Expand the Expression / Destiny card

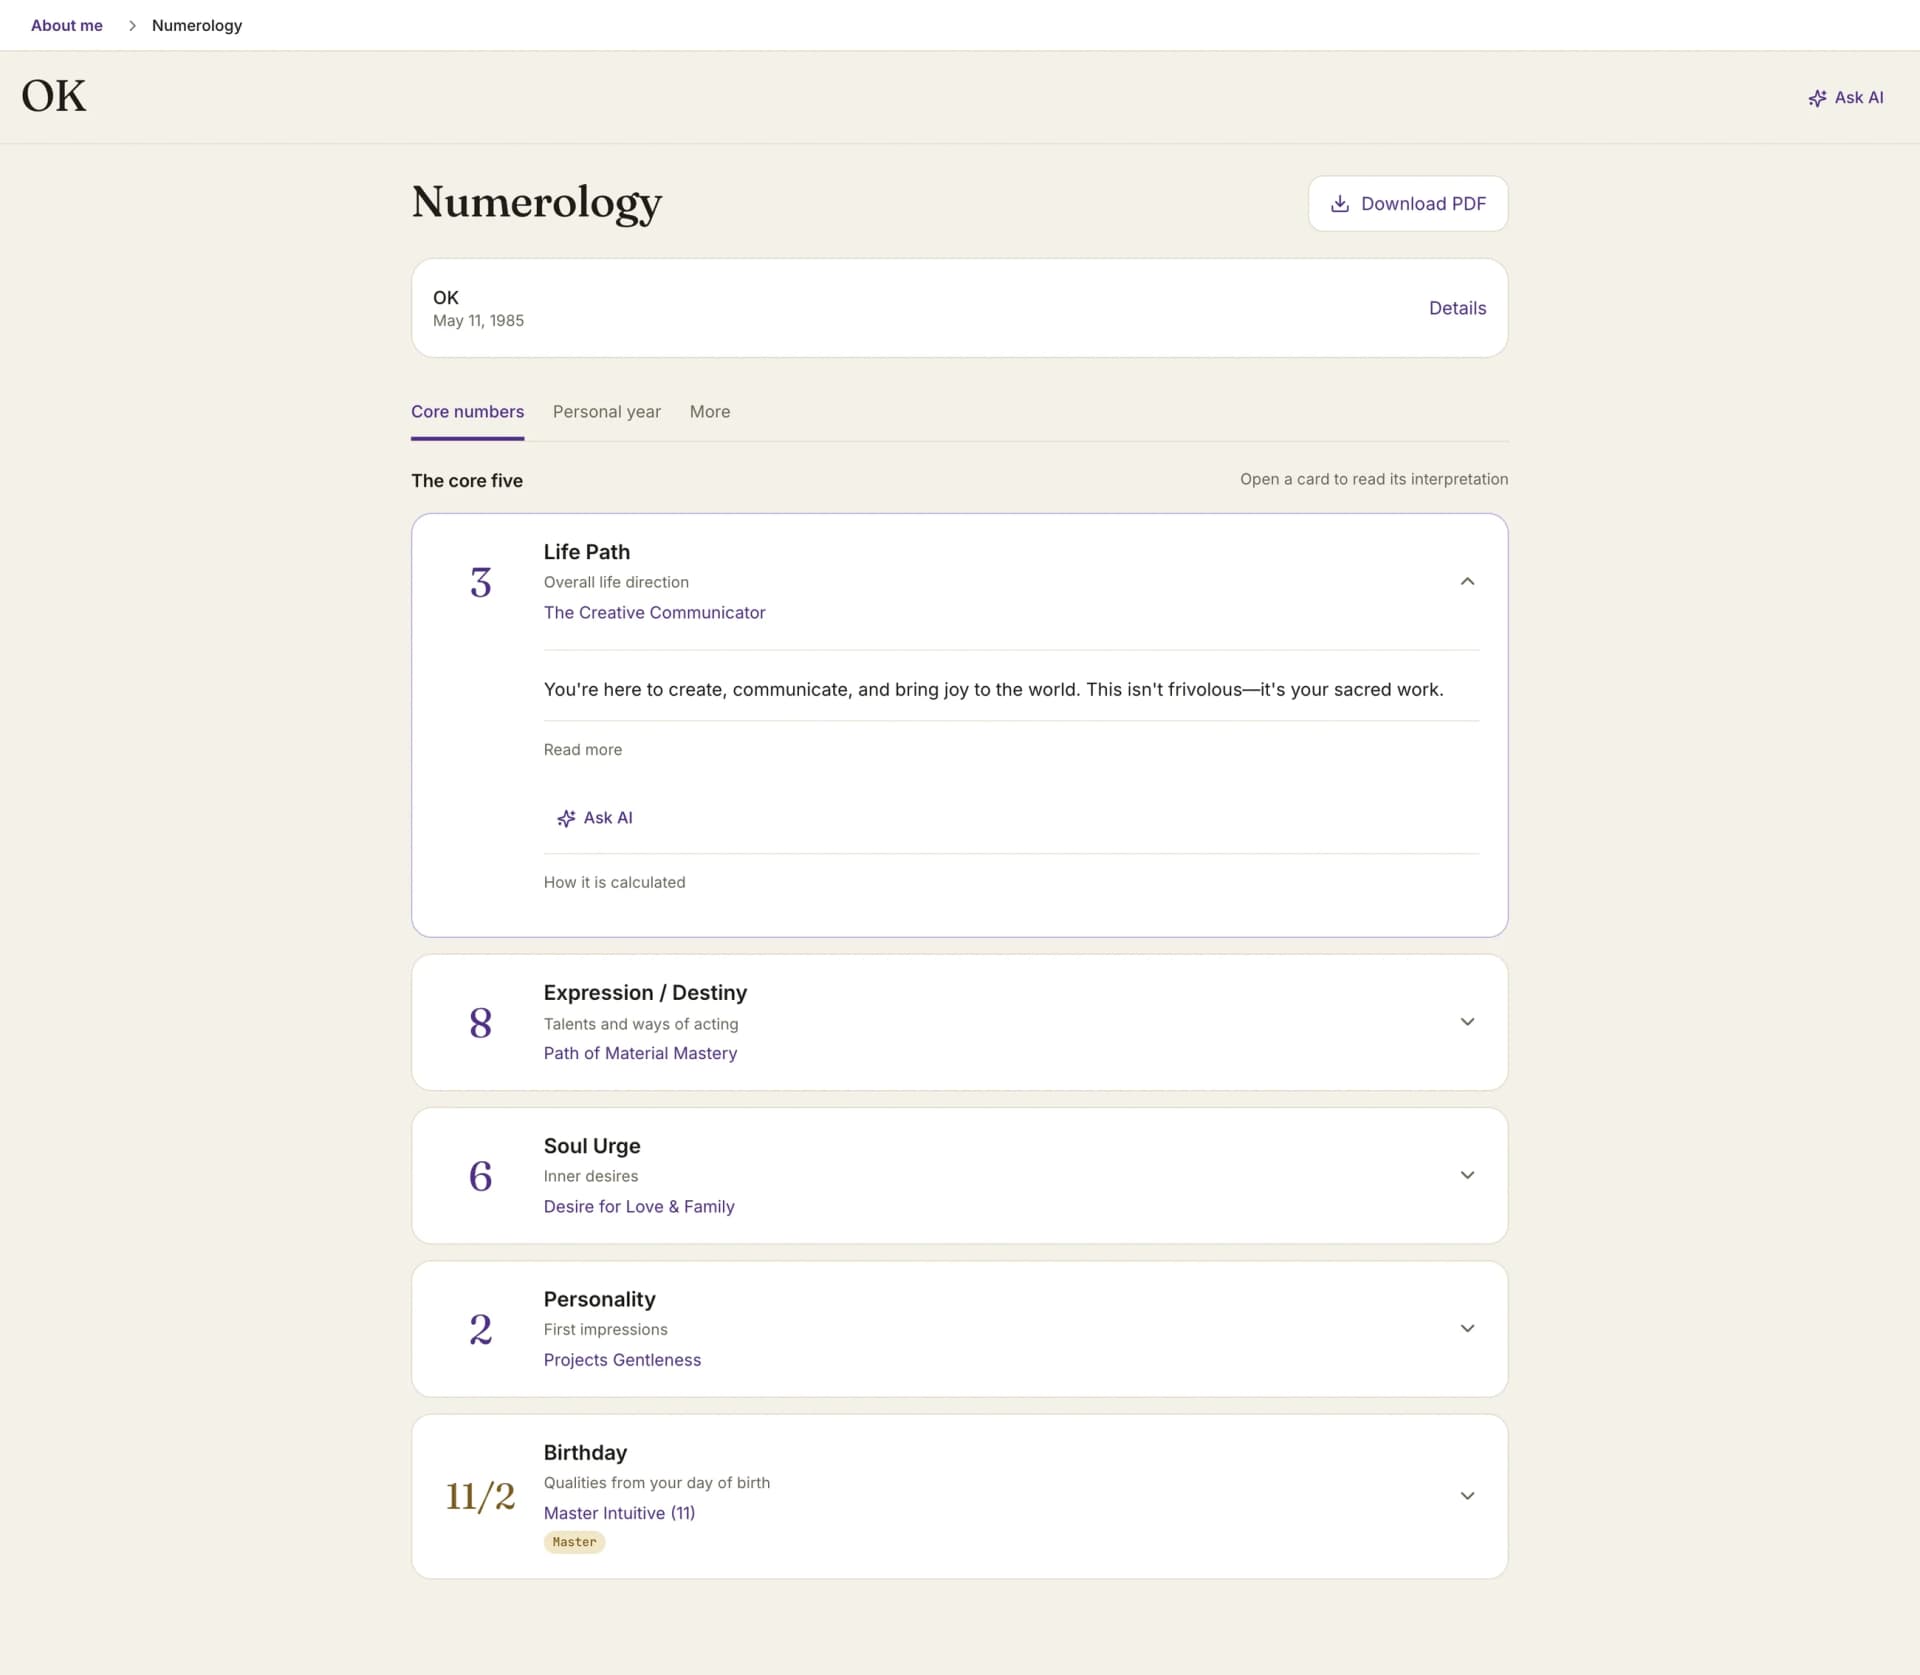[1467, 1022]
